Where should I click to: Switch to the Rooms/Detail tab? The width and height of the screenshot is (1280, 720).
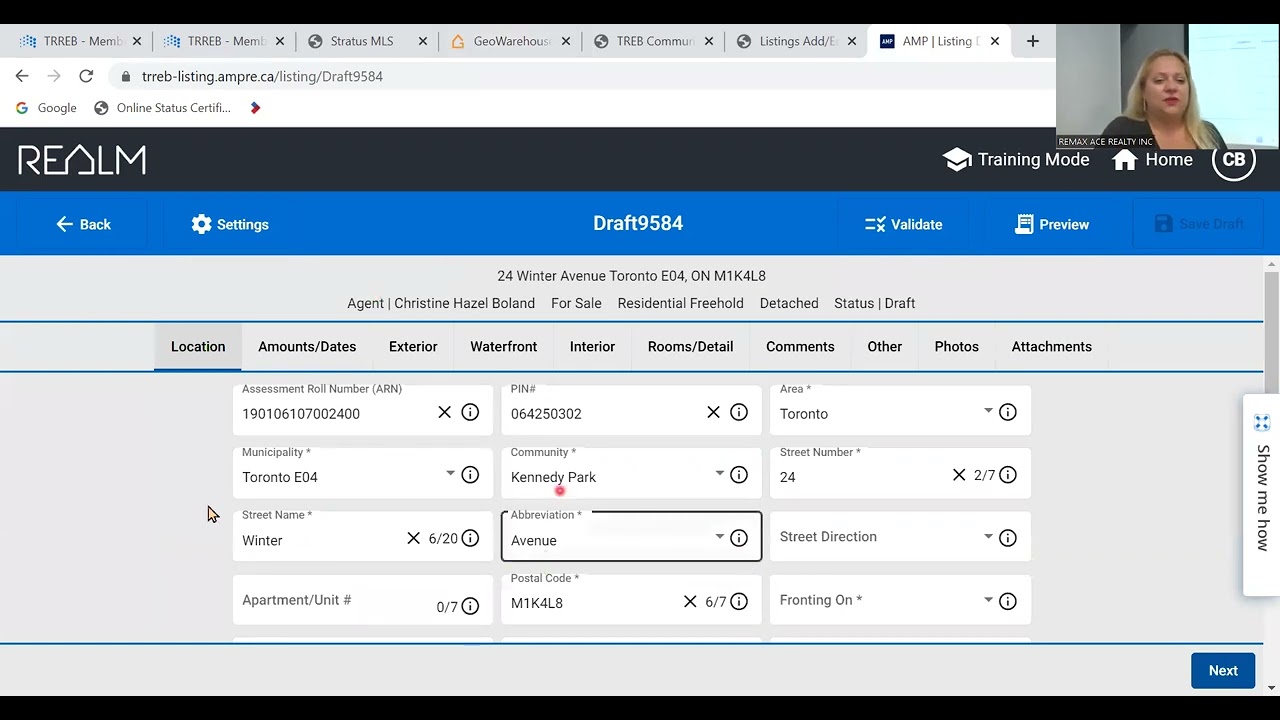[x=690, y=347]
